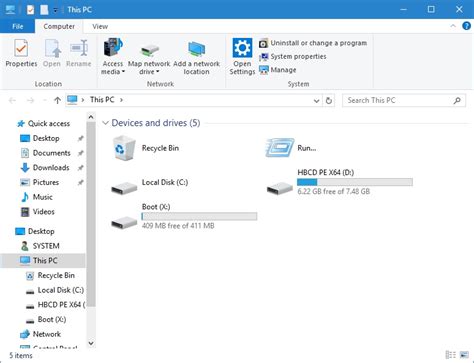The width and height of the screenshot is (474, 363).
Task: Click the HBCD PE X64 usage bar
Action: pos(355,182)
